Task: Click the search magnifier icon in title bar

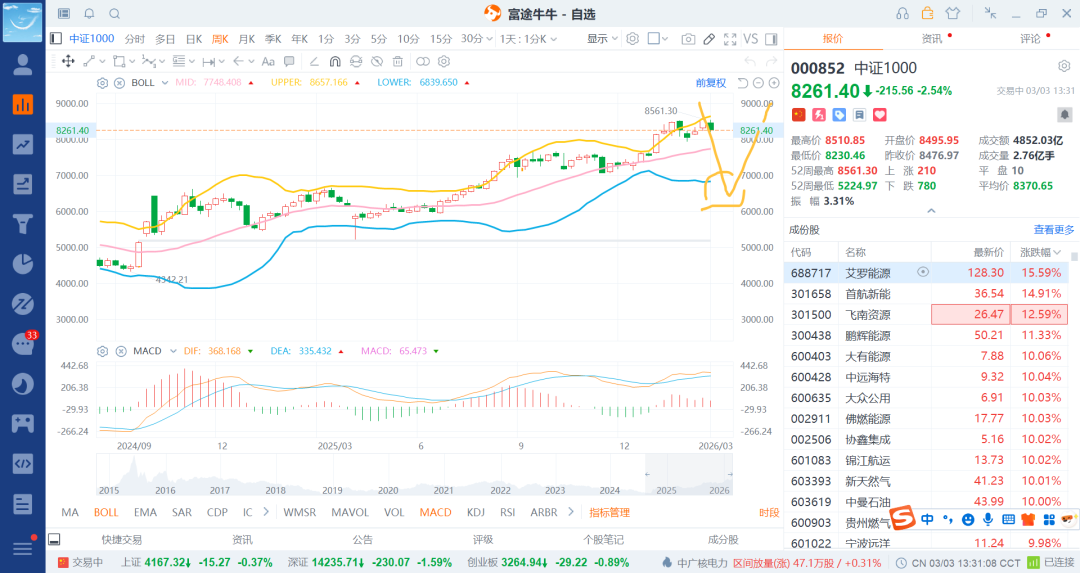Action: coord(114,13)
